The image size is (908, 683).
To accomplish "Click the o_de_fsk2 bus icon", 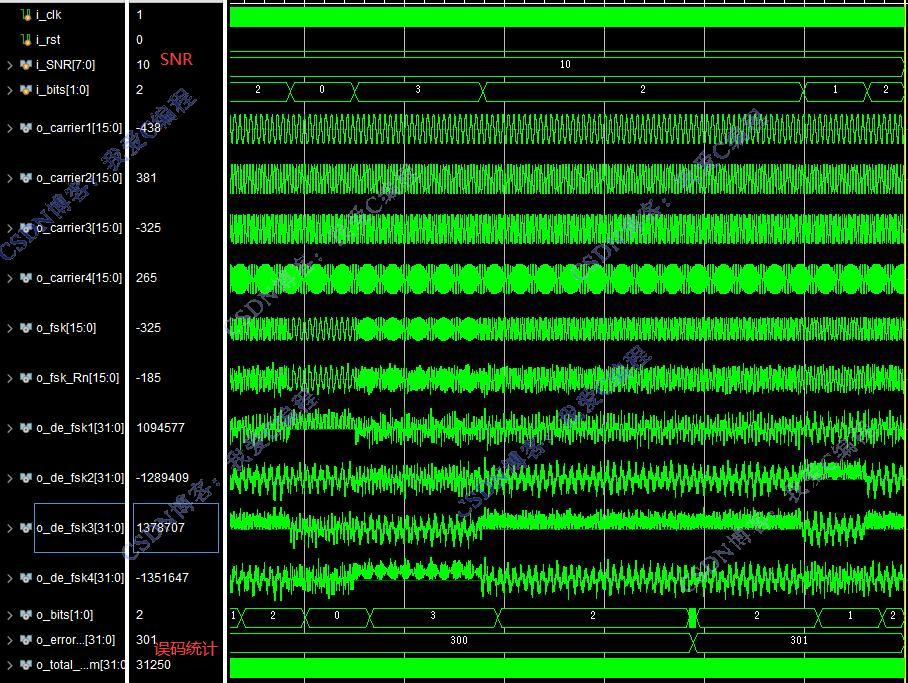I will (x=25, y=478).
